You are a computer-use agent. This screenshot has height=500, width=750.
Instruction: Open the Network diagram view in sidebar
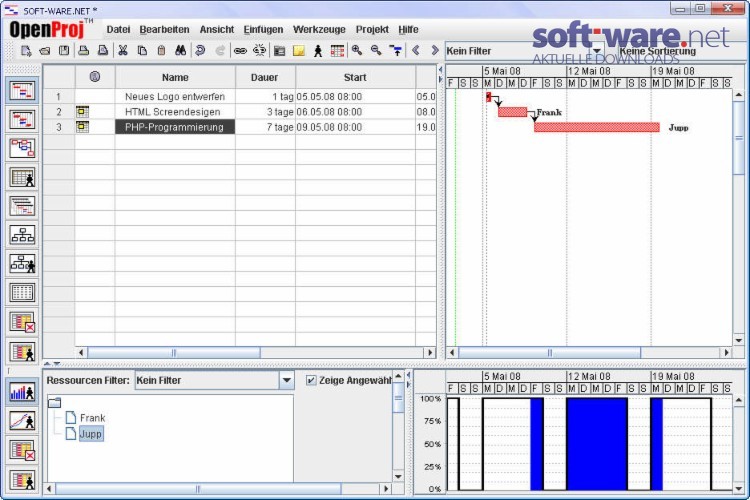22,148
